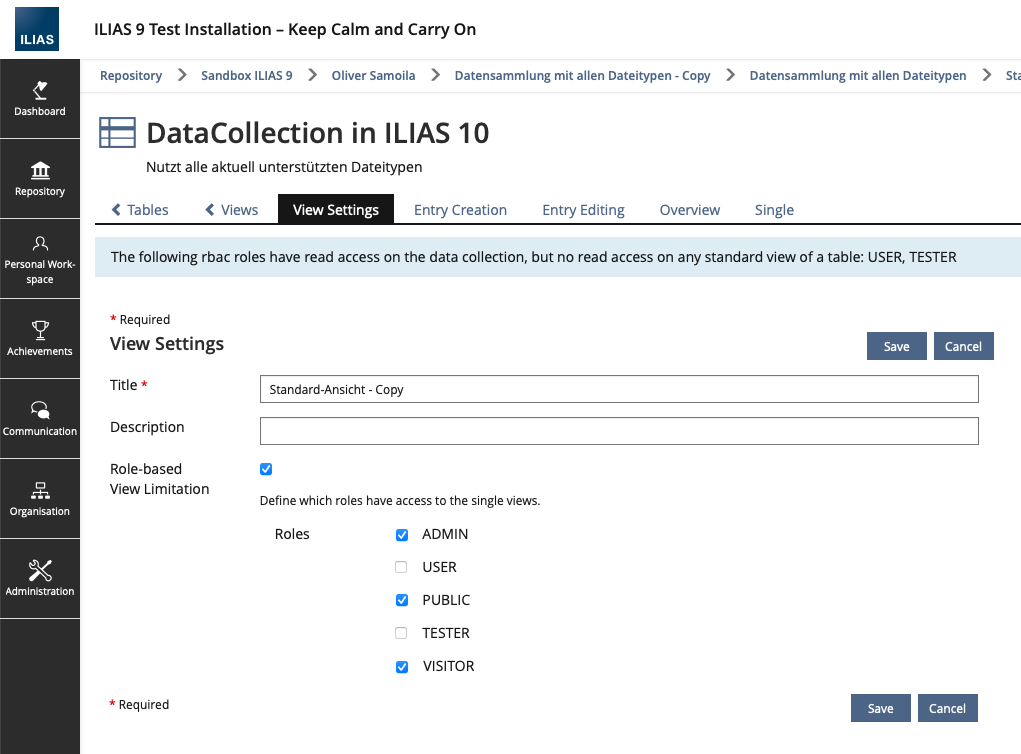The width and height of the screenshot is (1021, 754).
Task: Click into the Description input field
Action: [x=619, y=431]
